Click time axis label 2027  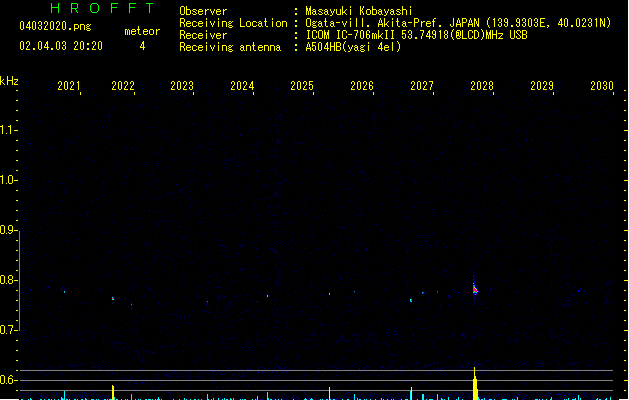pyautogui.click(x=422, y=86)
